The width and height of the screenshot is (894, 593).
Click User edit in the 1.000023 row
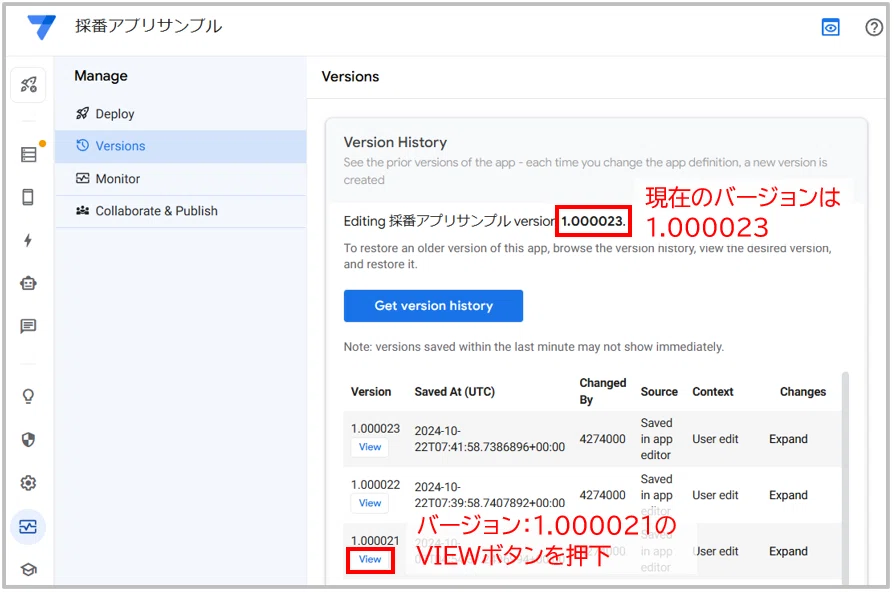pyautogui.click(x=715, y=439)
